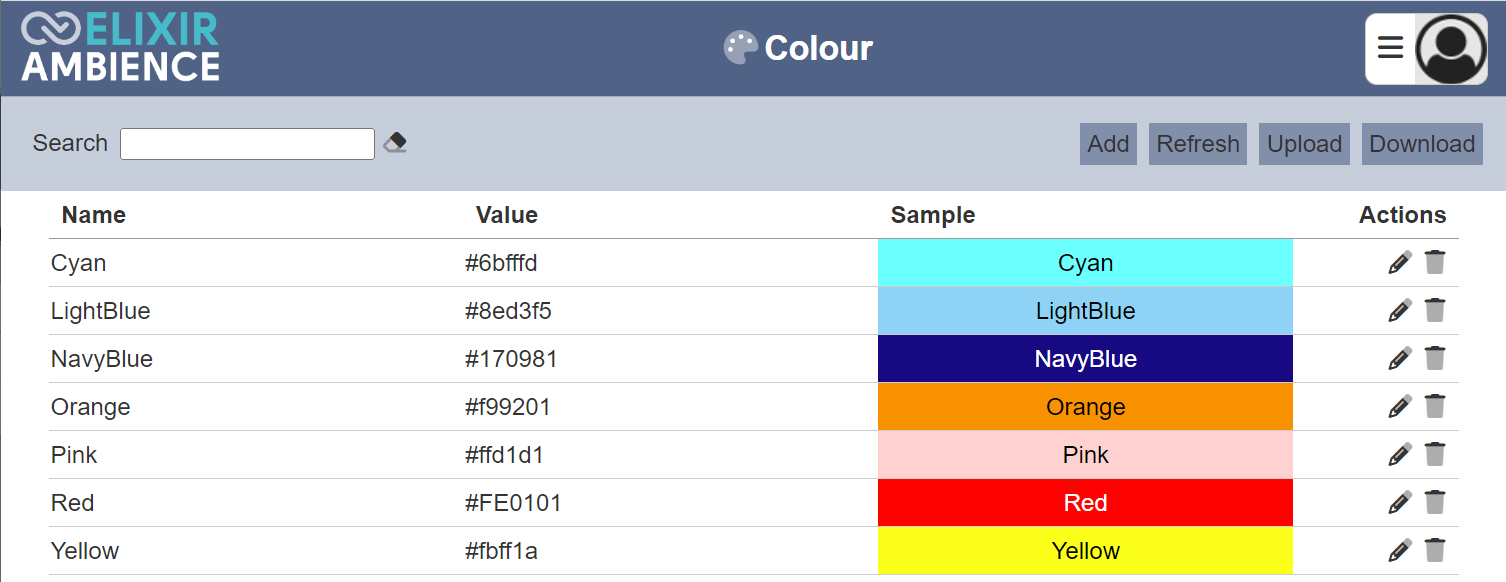Add a new colour
Image resolution: width=1506 pixels, height=582 pixels.
pos(1108,143)
